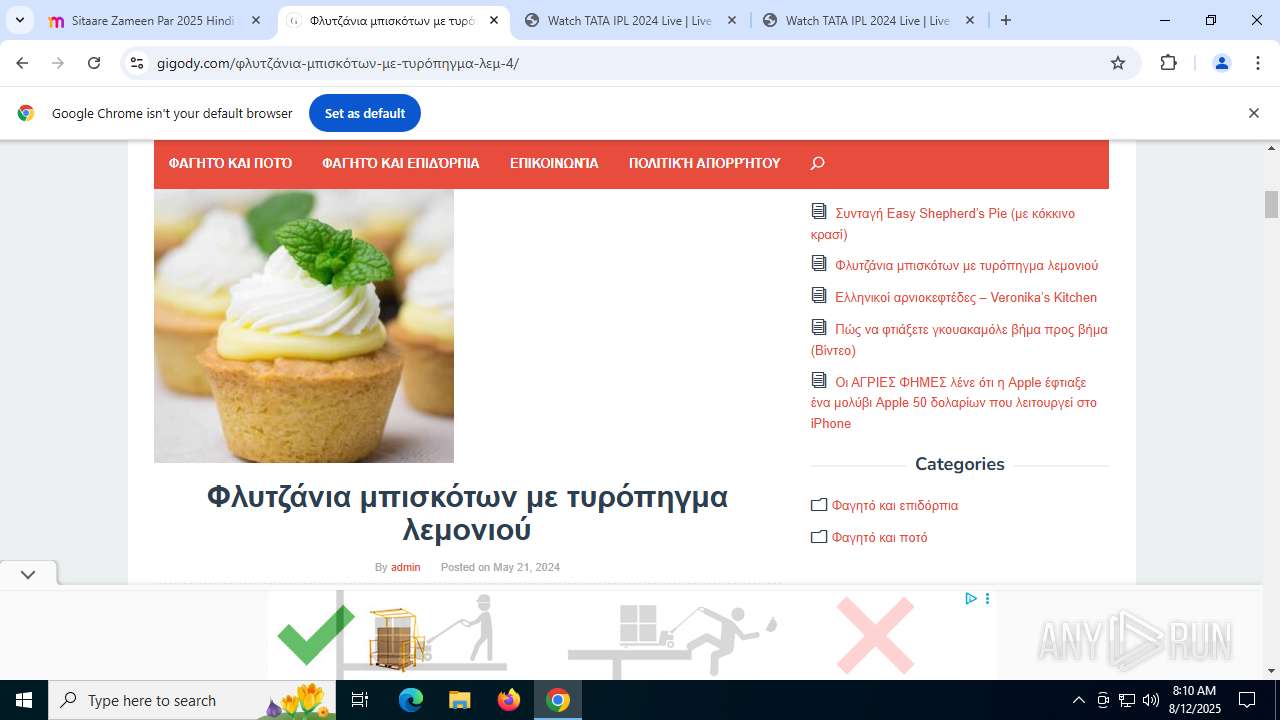The image size is (1280, 720).
Task: Click scrollbar down arrow
Action: point(1271,671)
